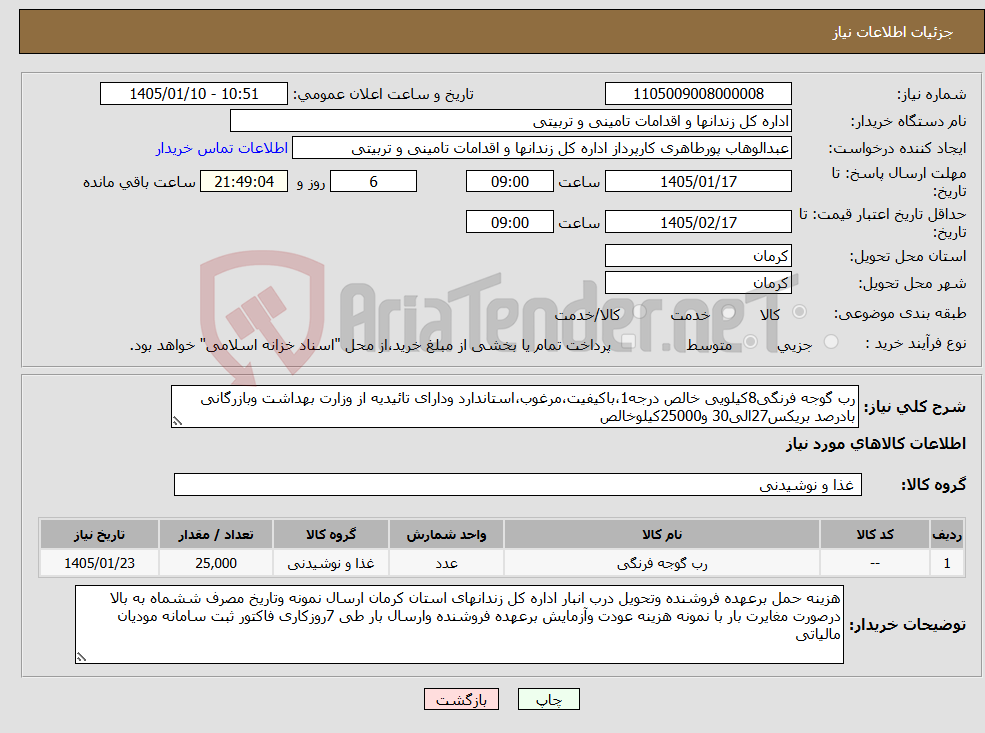Toggle the Islamic treasury payment checkbox

pyautogui.click(x=628, y=342)
